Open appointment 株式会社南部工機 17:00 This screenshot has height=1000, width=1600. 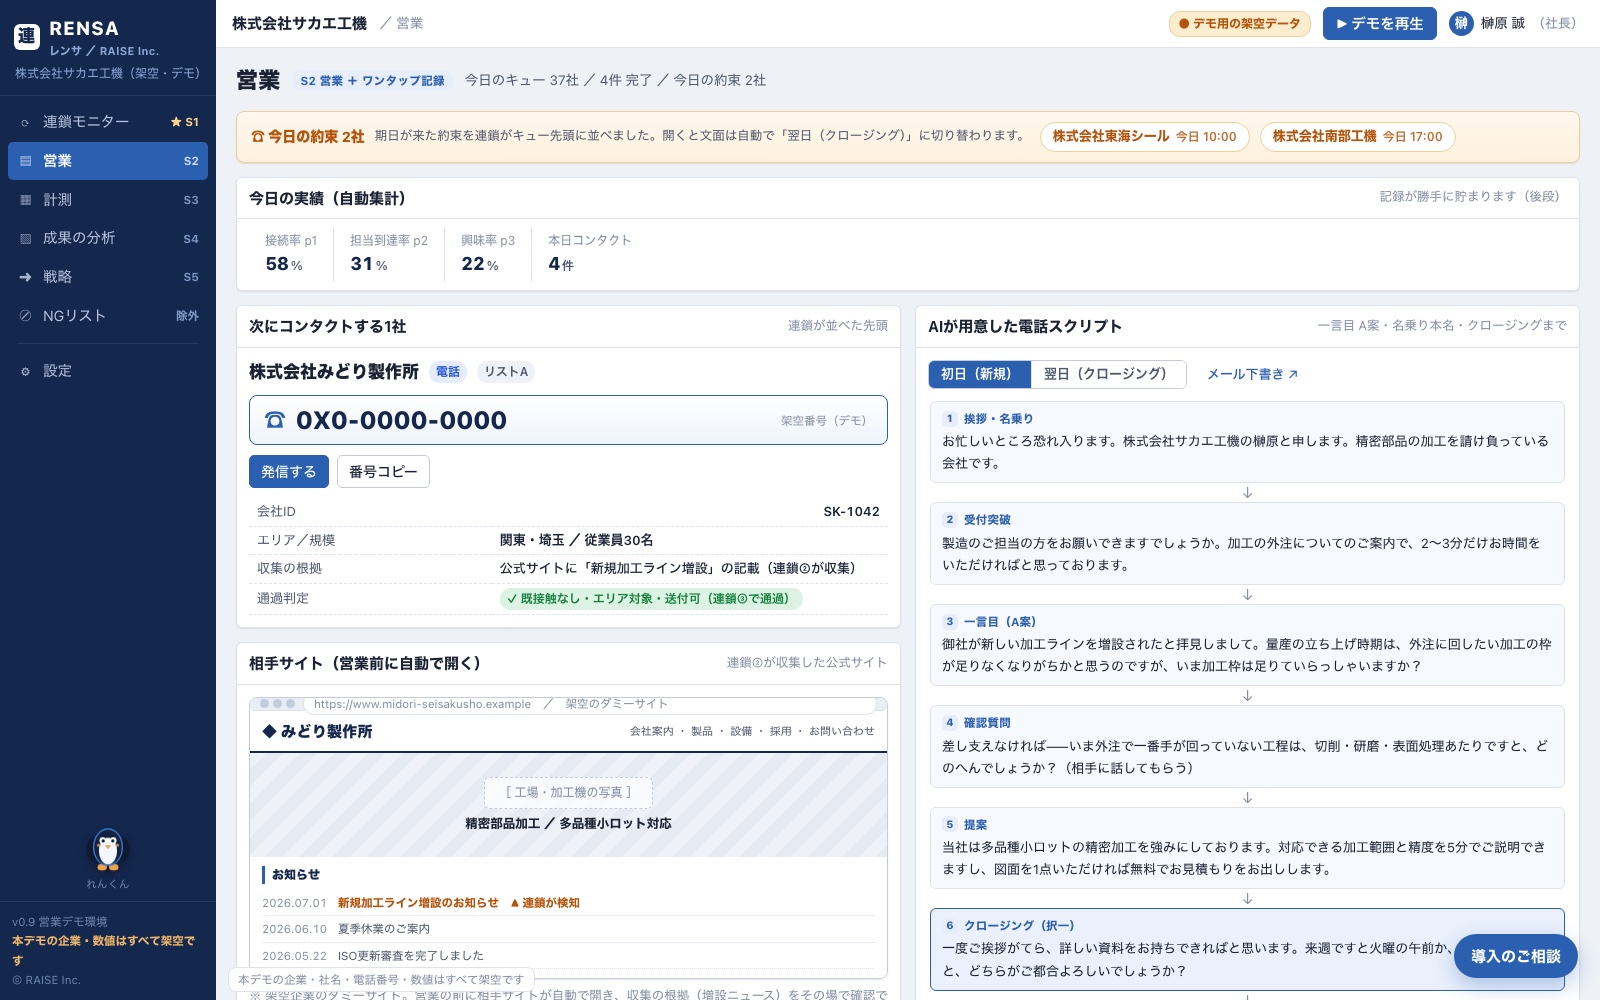tap(1357, 137)
